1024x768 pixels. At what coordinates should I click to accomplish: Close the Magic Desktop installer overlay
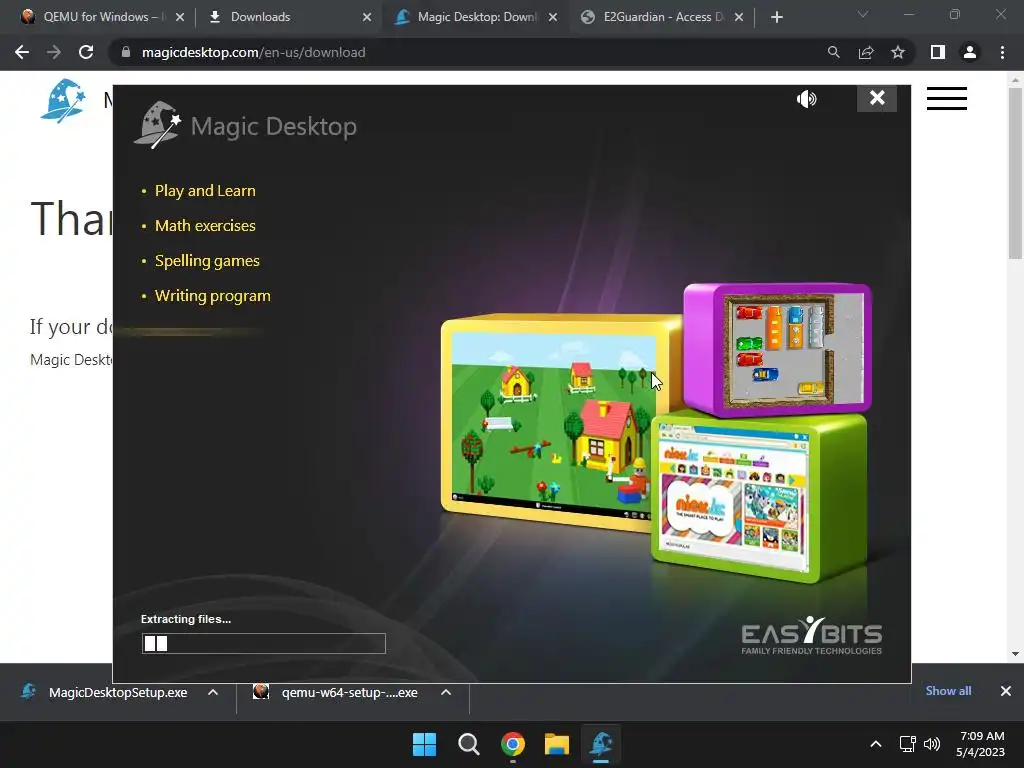click(876, 98)
